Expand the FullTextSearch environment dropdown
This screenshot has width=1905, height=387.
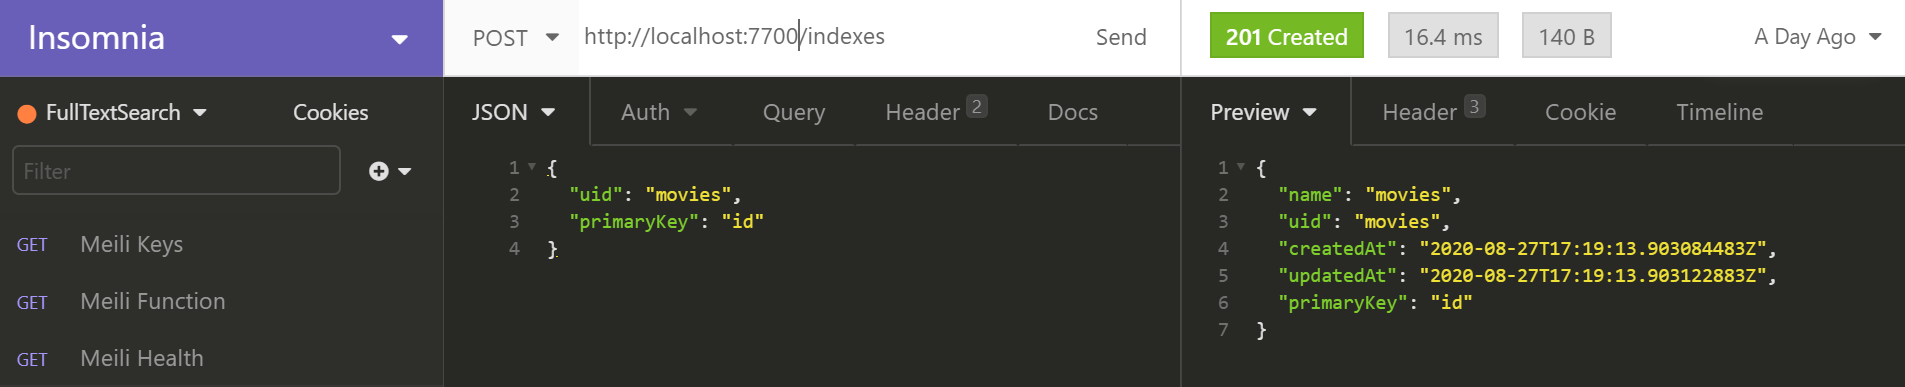pyautogui.click(x=200, y=113)
